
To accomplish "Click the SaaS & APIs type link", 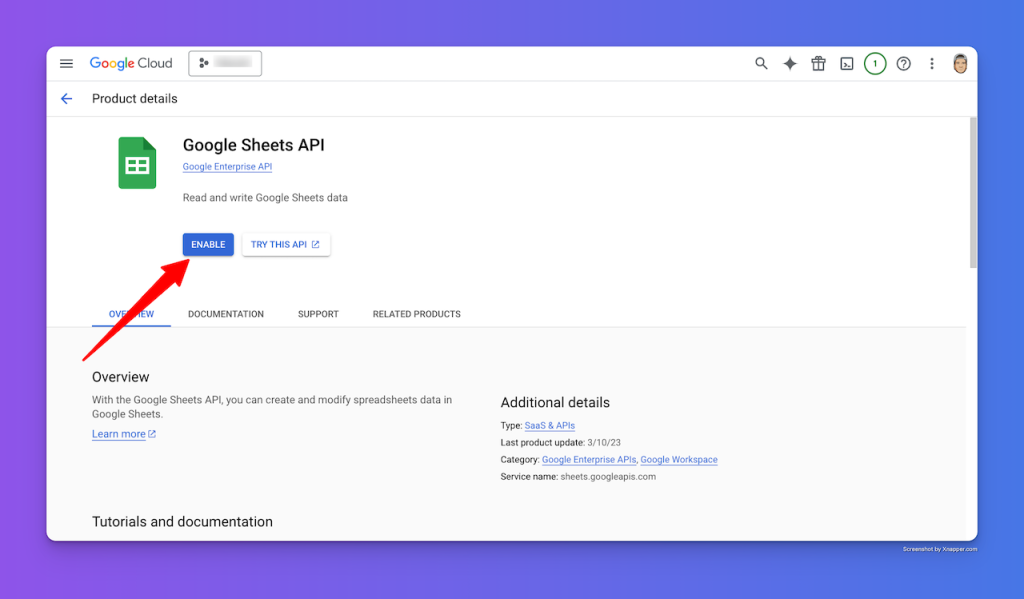I will pos(550,425).
